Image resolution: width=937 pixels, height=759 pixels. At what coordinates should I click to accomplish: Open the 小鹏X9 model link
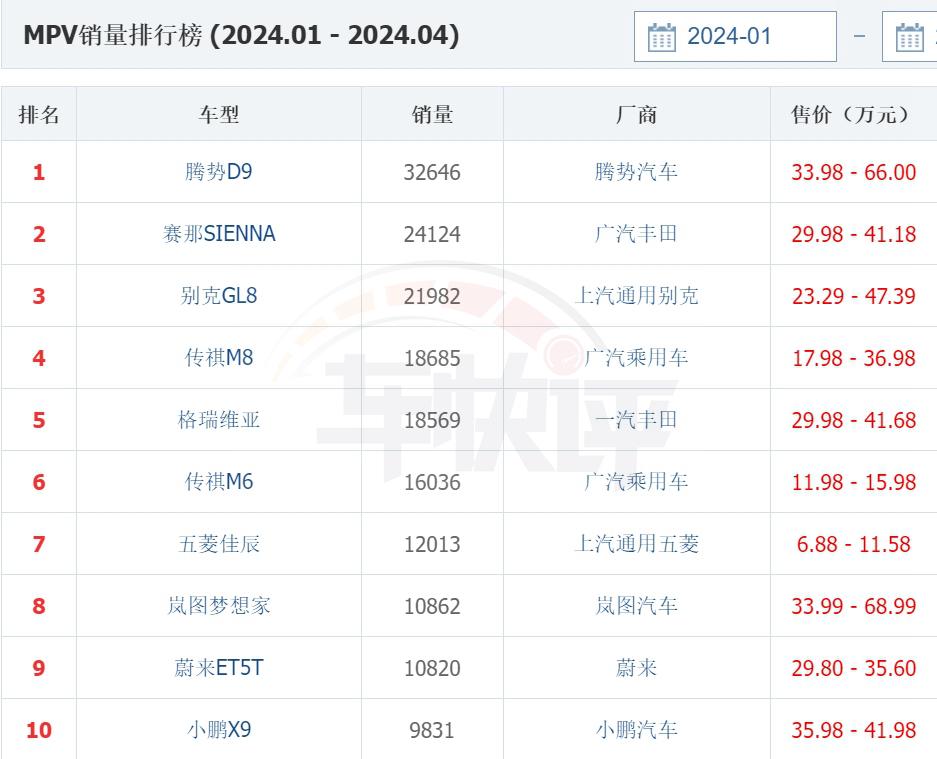(x=219, y=730)
